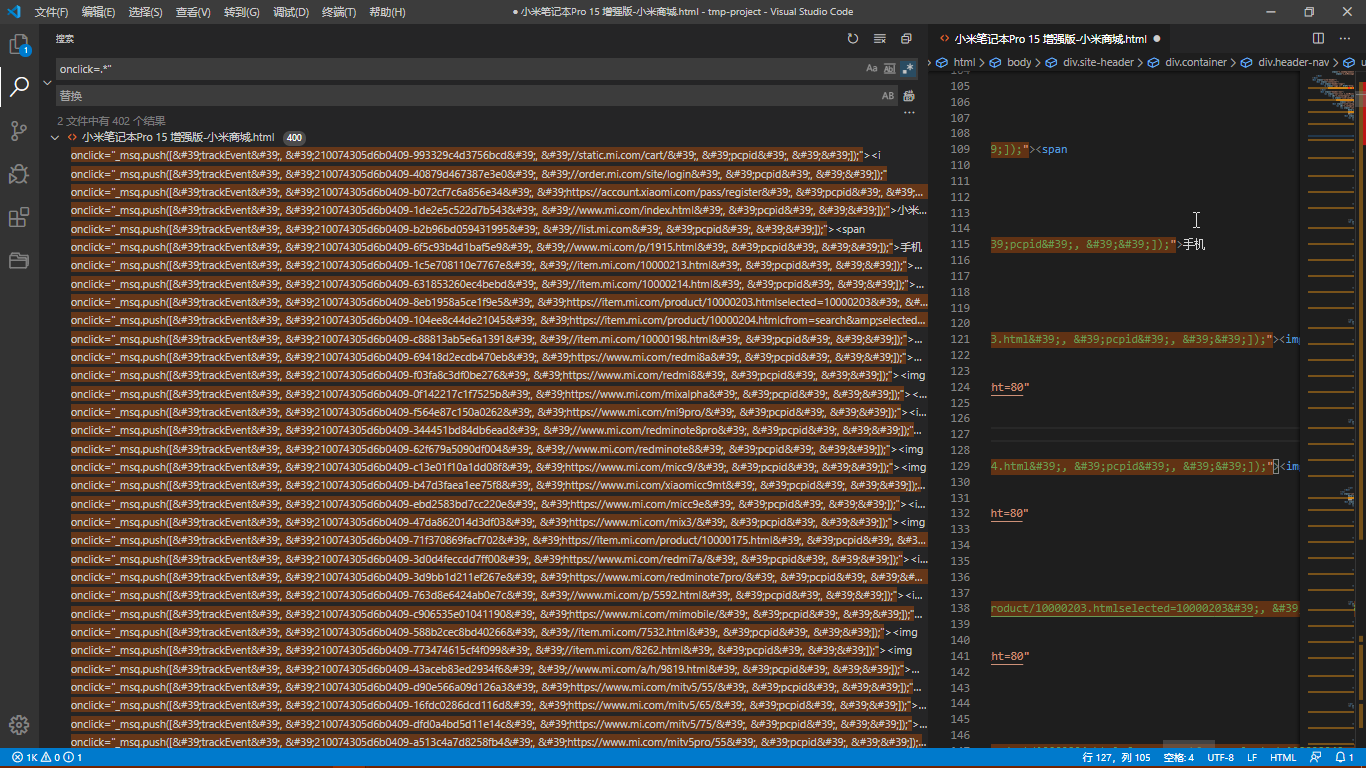The width and height of the screenshot is (1366, 768).
Task: Open the Explorer view in activity bar
Action: [x=20, y=44]
